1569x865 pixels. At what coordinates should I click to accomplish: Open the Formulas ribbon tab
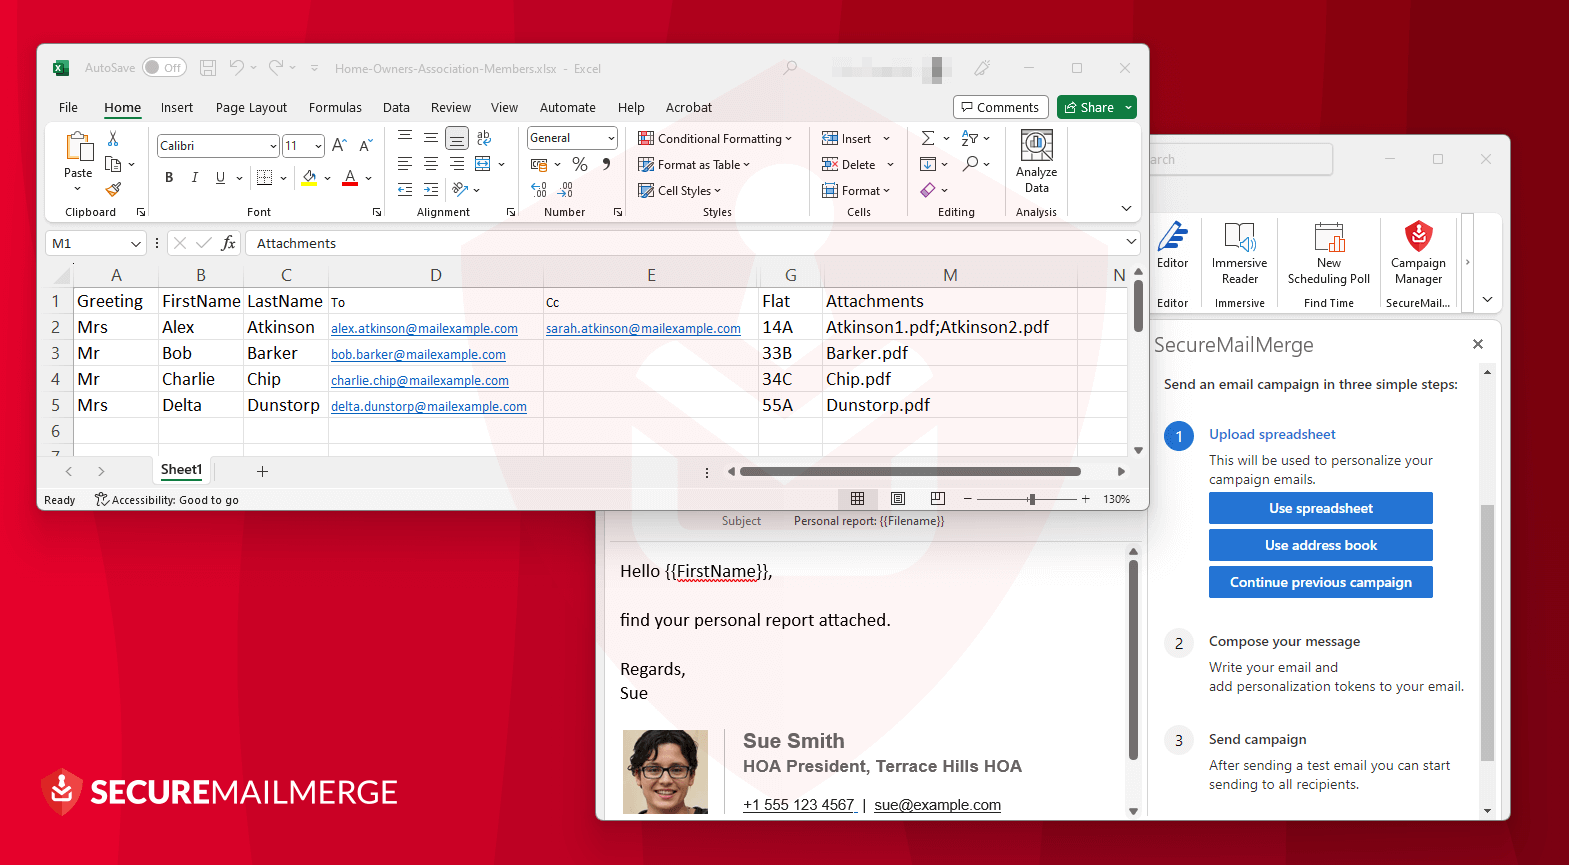[335, 108]
